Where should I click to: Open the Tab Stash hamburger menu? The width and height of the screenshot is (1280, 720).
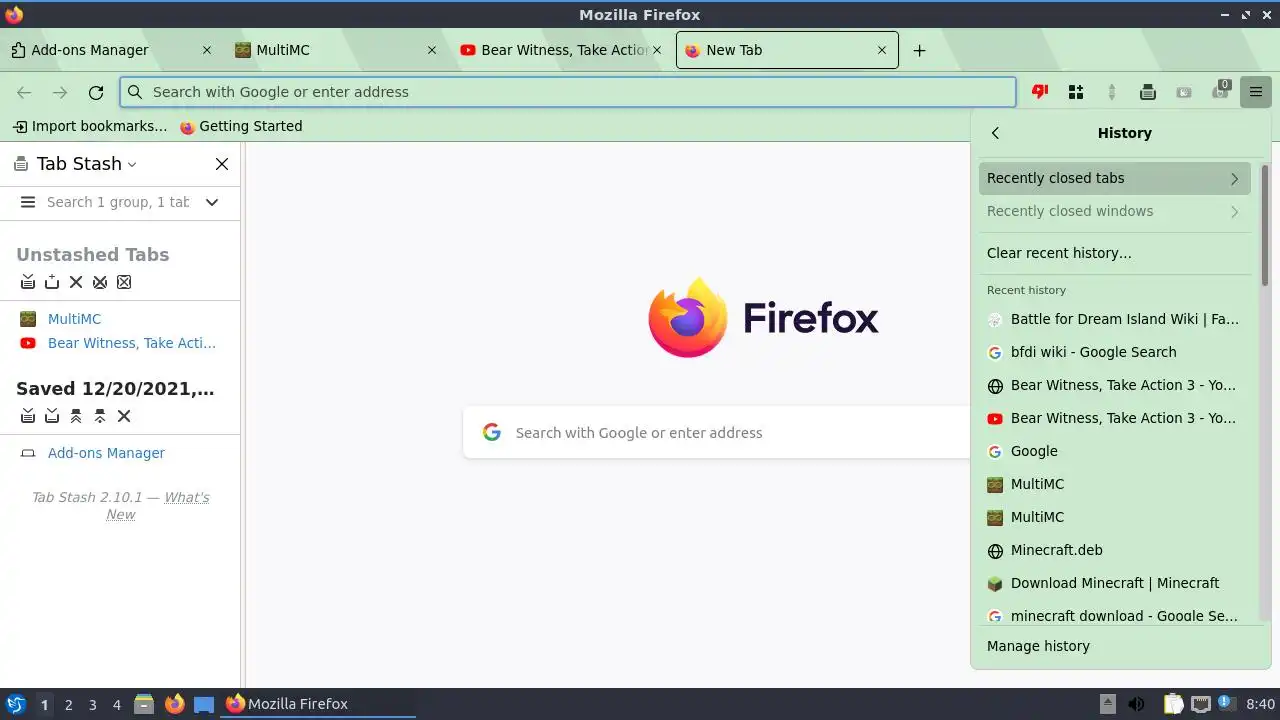click(28, 202)
